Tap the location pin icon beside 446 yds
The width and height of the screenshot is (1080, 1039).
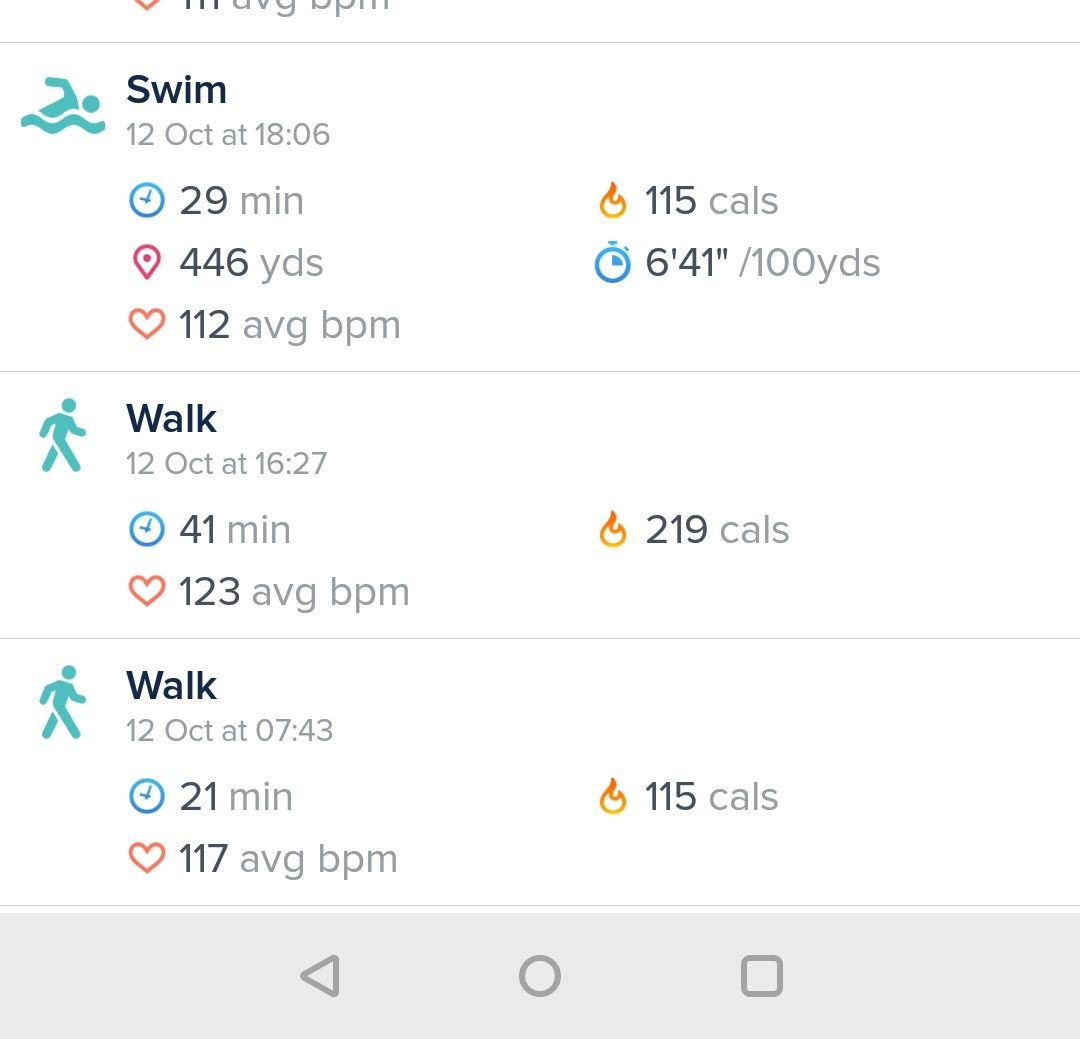point(147,263)
